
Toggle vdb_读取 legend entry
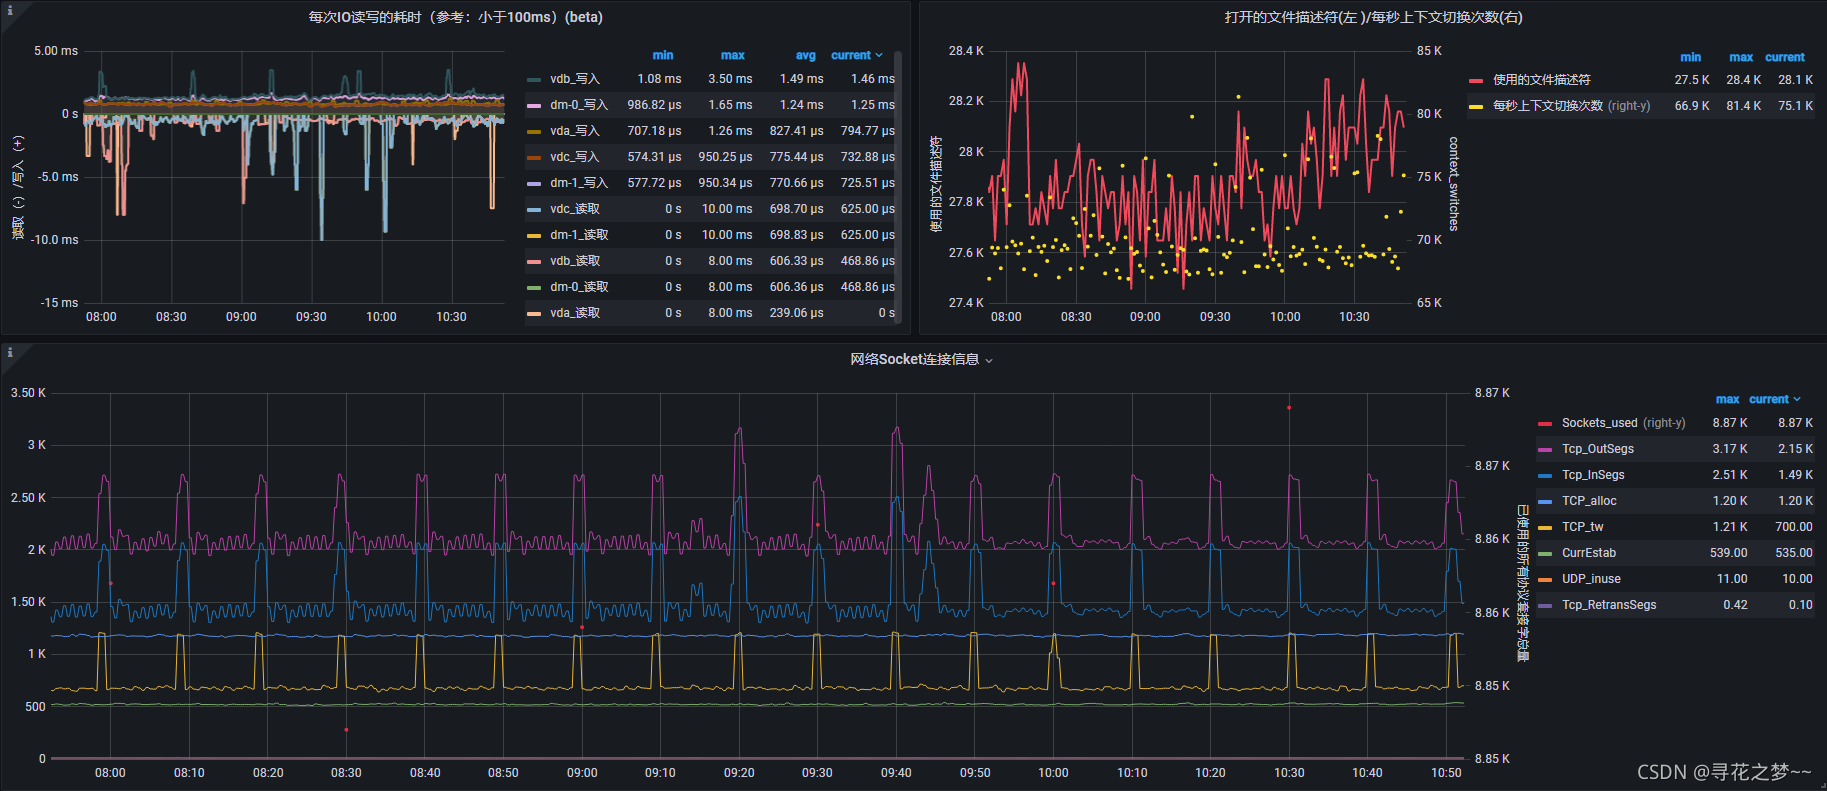point(574,261)
